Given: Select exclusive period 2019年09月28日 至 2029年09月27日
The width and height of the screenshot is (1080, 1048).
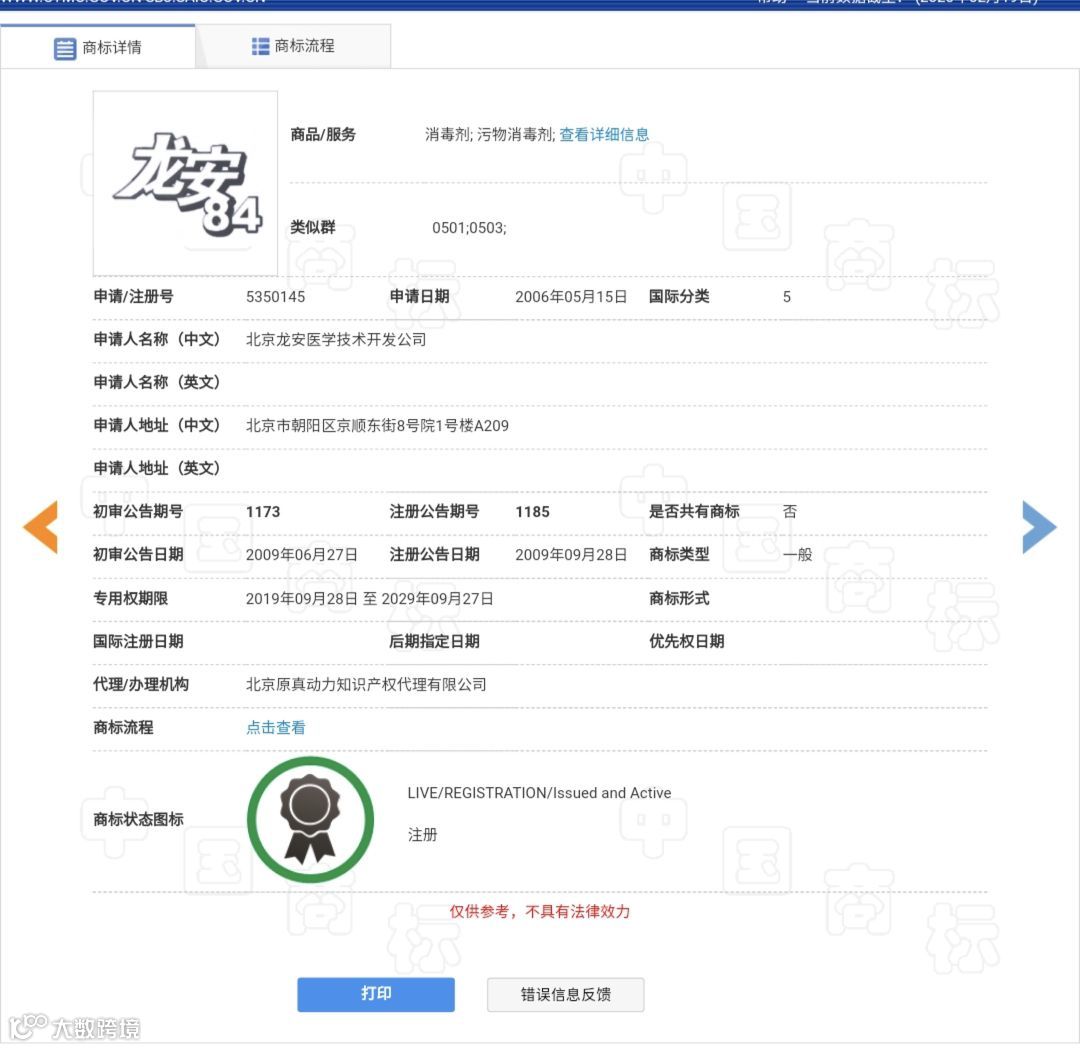Looking at the screenshot, I should [370, 598].
